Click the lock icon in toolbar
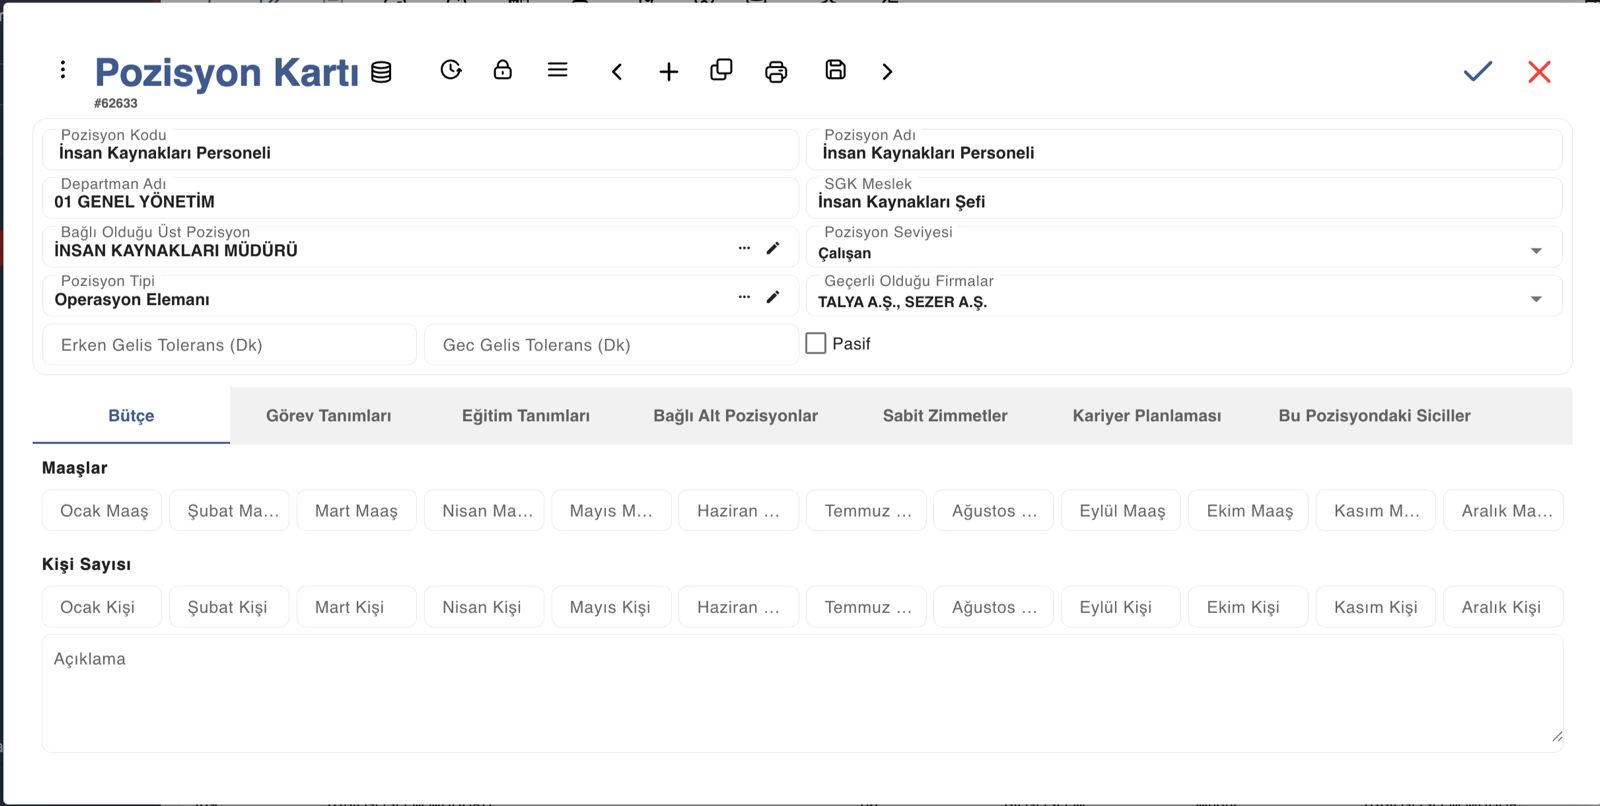Viewport: 1600px width, 806px height. tap(503, 69)
